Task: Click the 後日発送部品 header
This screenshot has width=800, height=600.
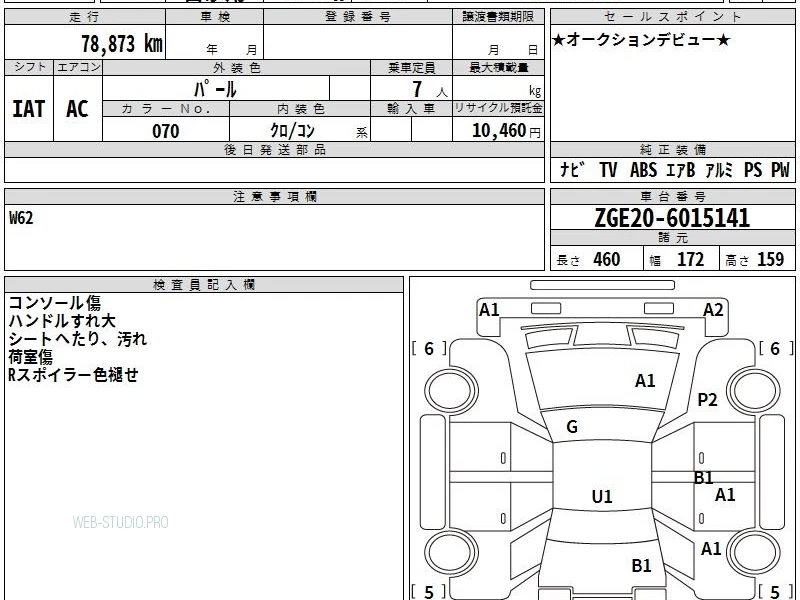Action: pyautogui.click(x=274, y=149)
